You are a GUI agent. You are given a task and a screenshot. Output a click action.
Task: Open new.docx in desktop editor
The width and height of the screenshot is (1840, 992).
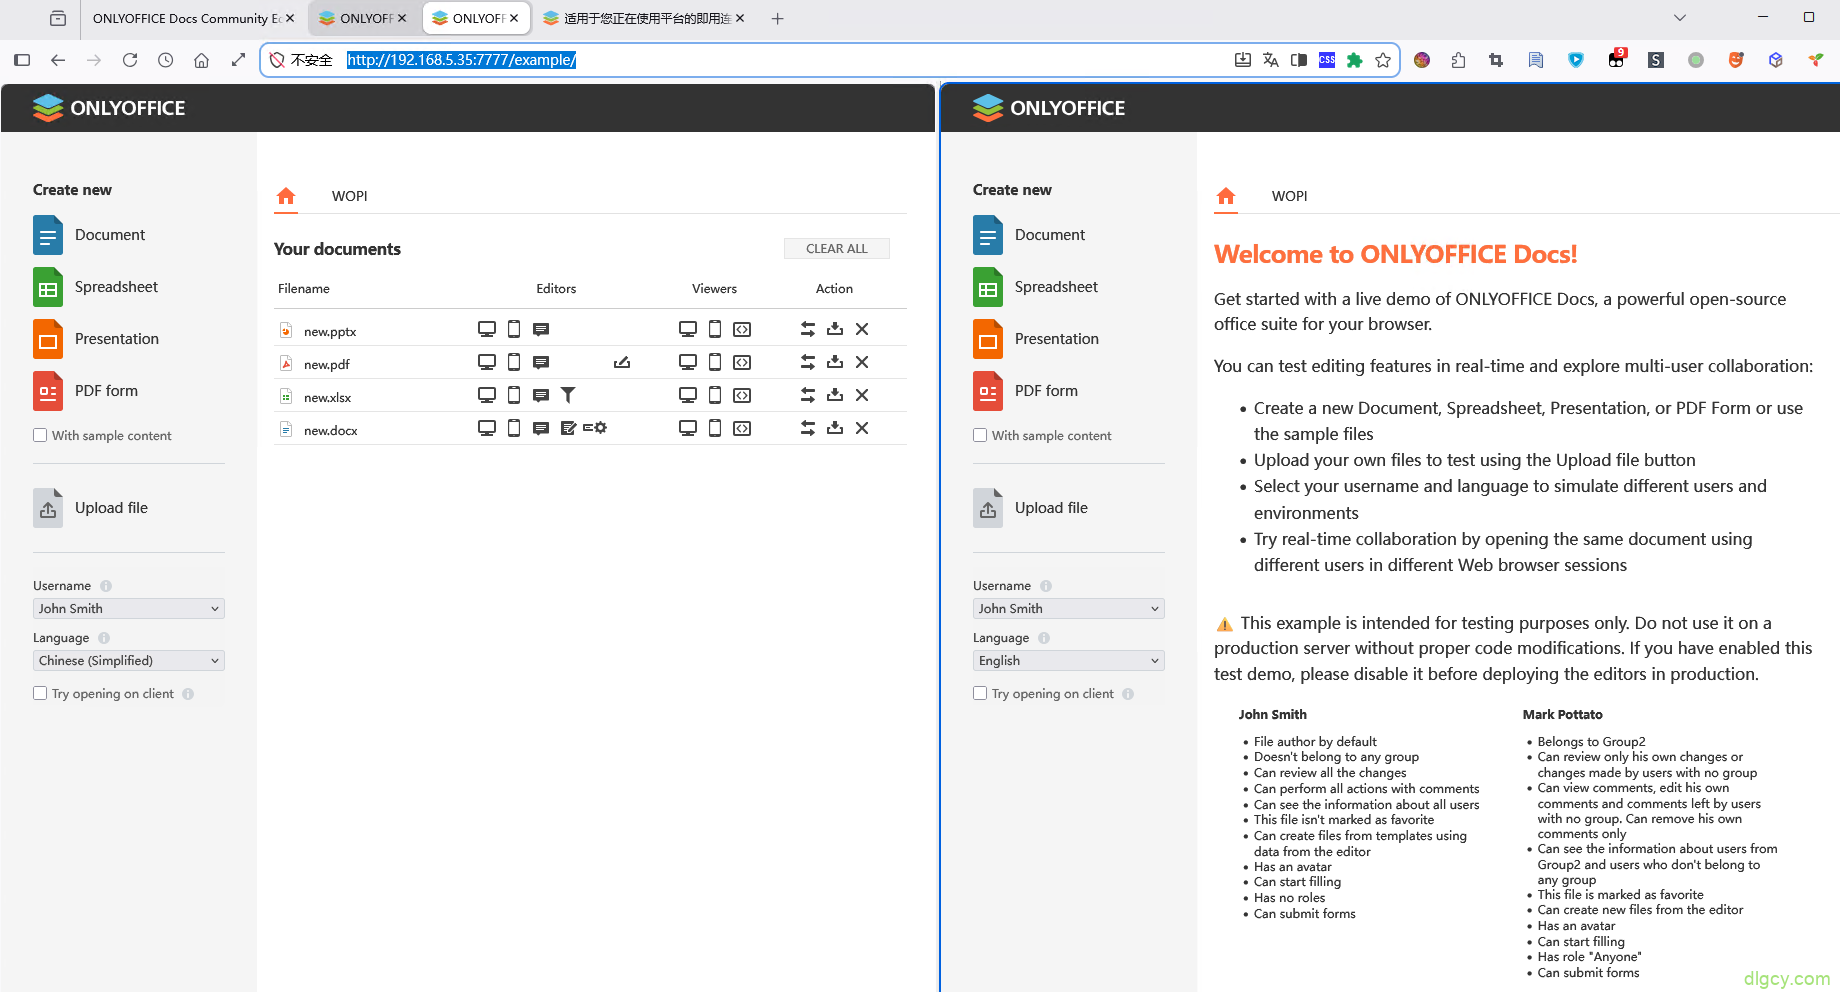coord(487,428)
